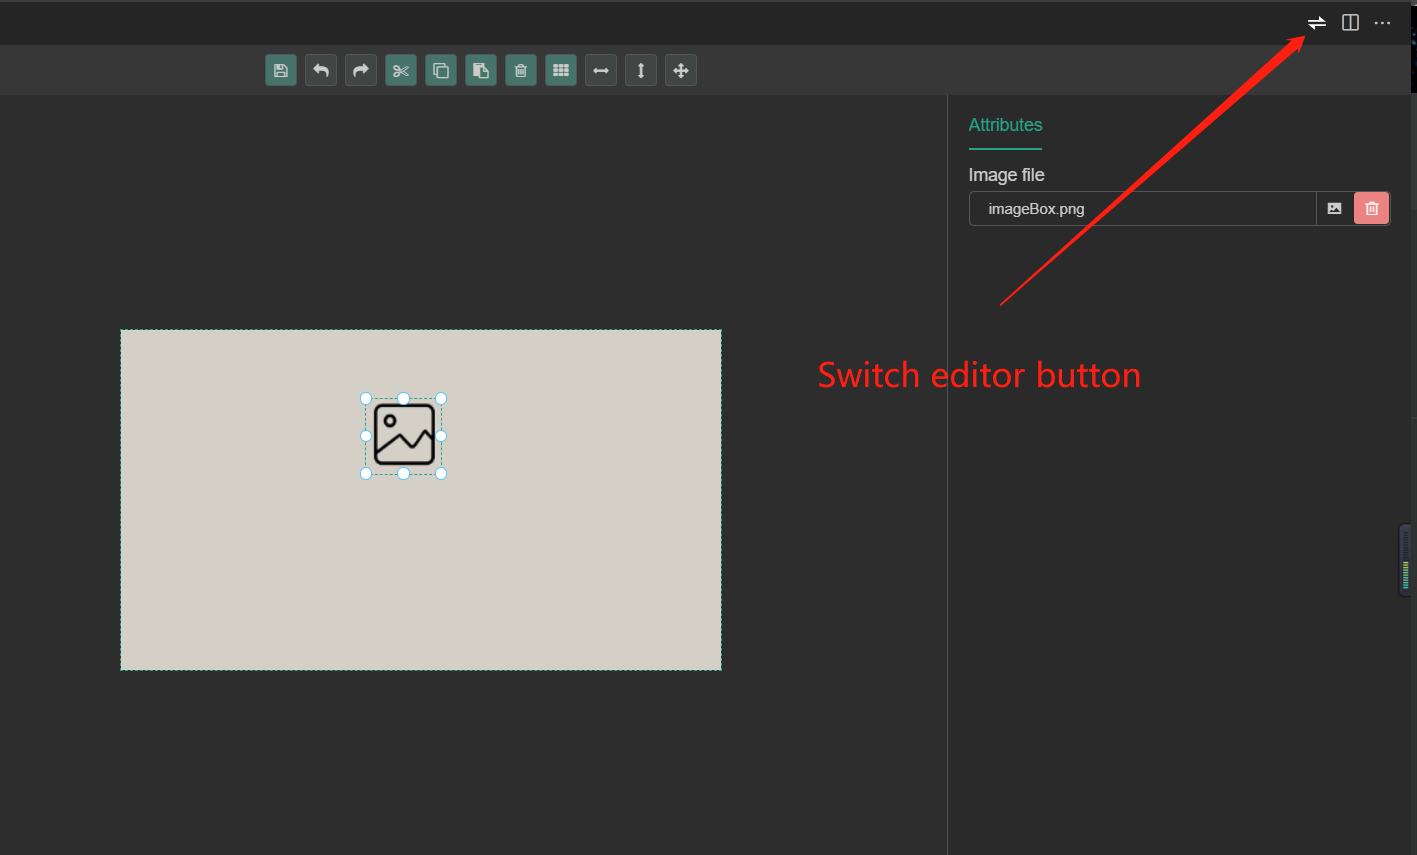Open the Attributes tab
Viewport: 1417px width, 855px height.
point(1005,125)
